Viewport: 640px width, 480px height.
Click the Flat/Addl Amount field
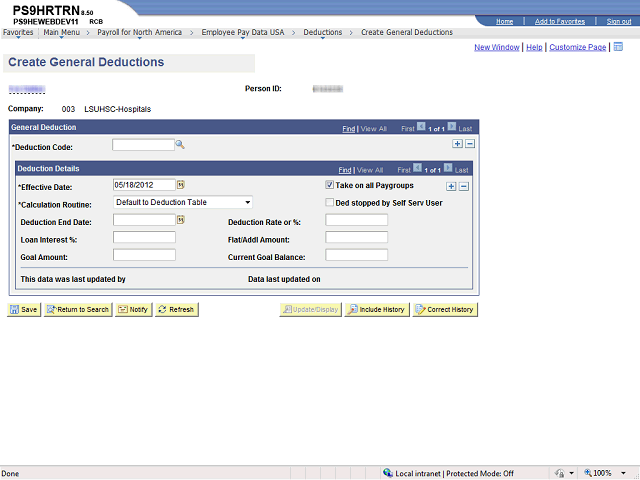click(356, 237)
